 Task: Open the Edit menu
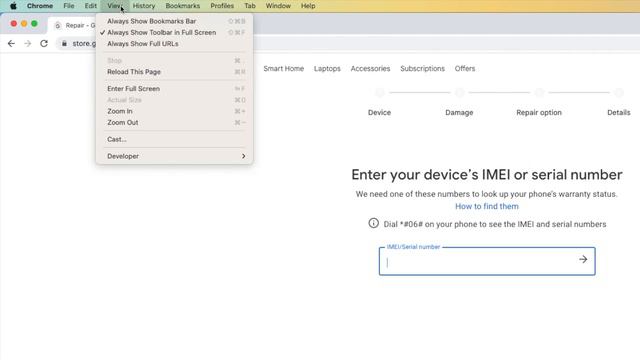point(91,6)
